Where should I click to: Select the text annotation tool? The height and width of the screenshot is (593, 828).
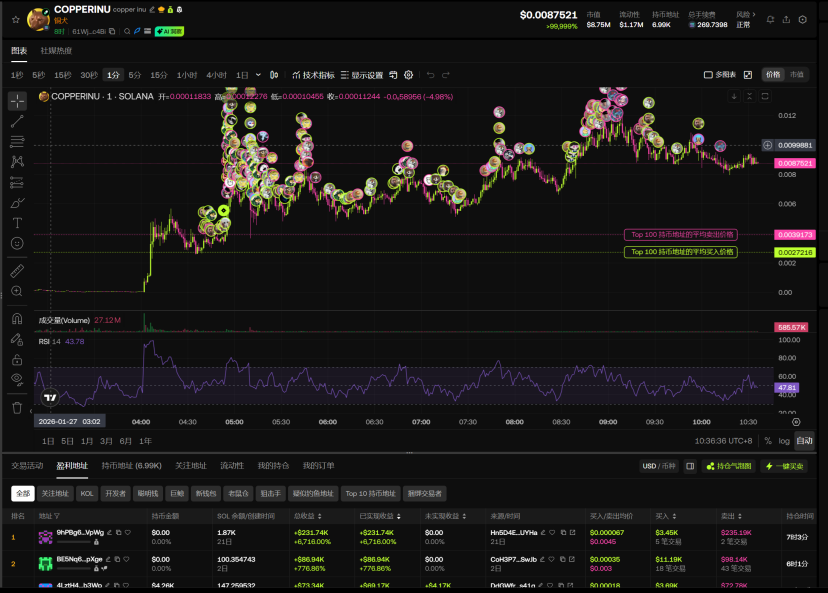tap(17, 223)
